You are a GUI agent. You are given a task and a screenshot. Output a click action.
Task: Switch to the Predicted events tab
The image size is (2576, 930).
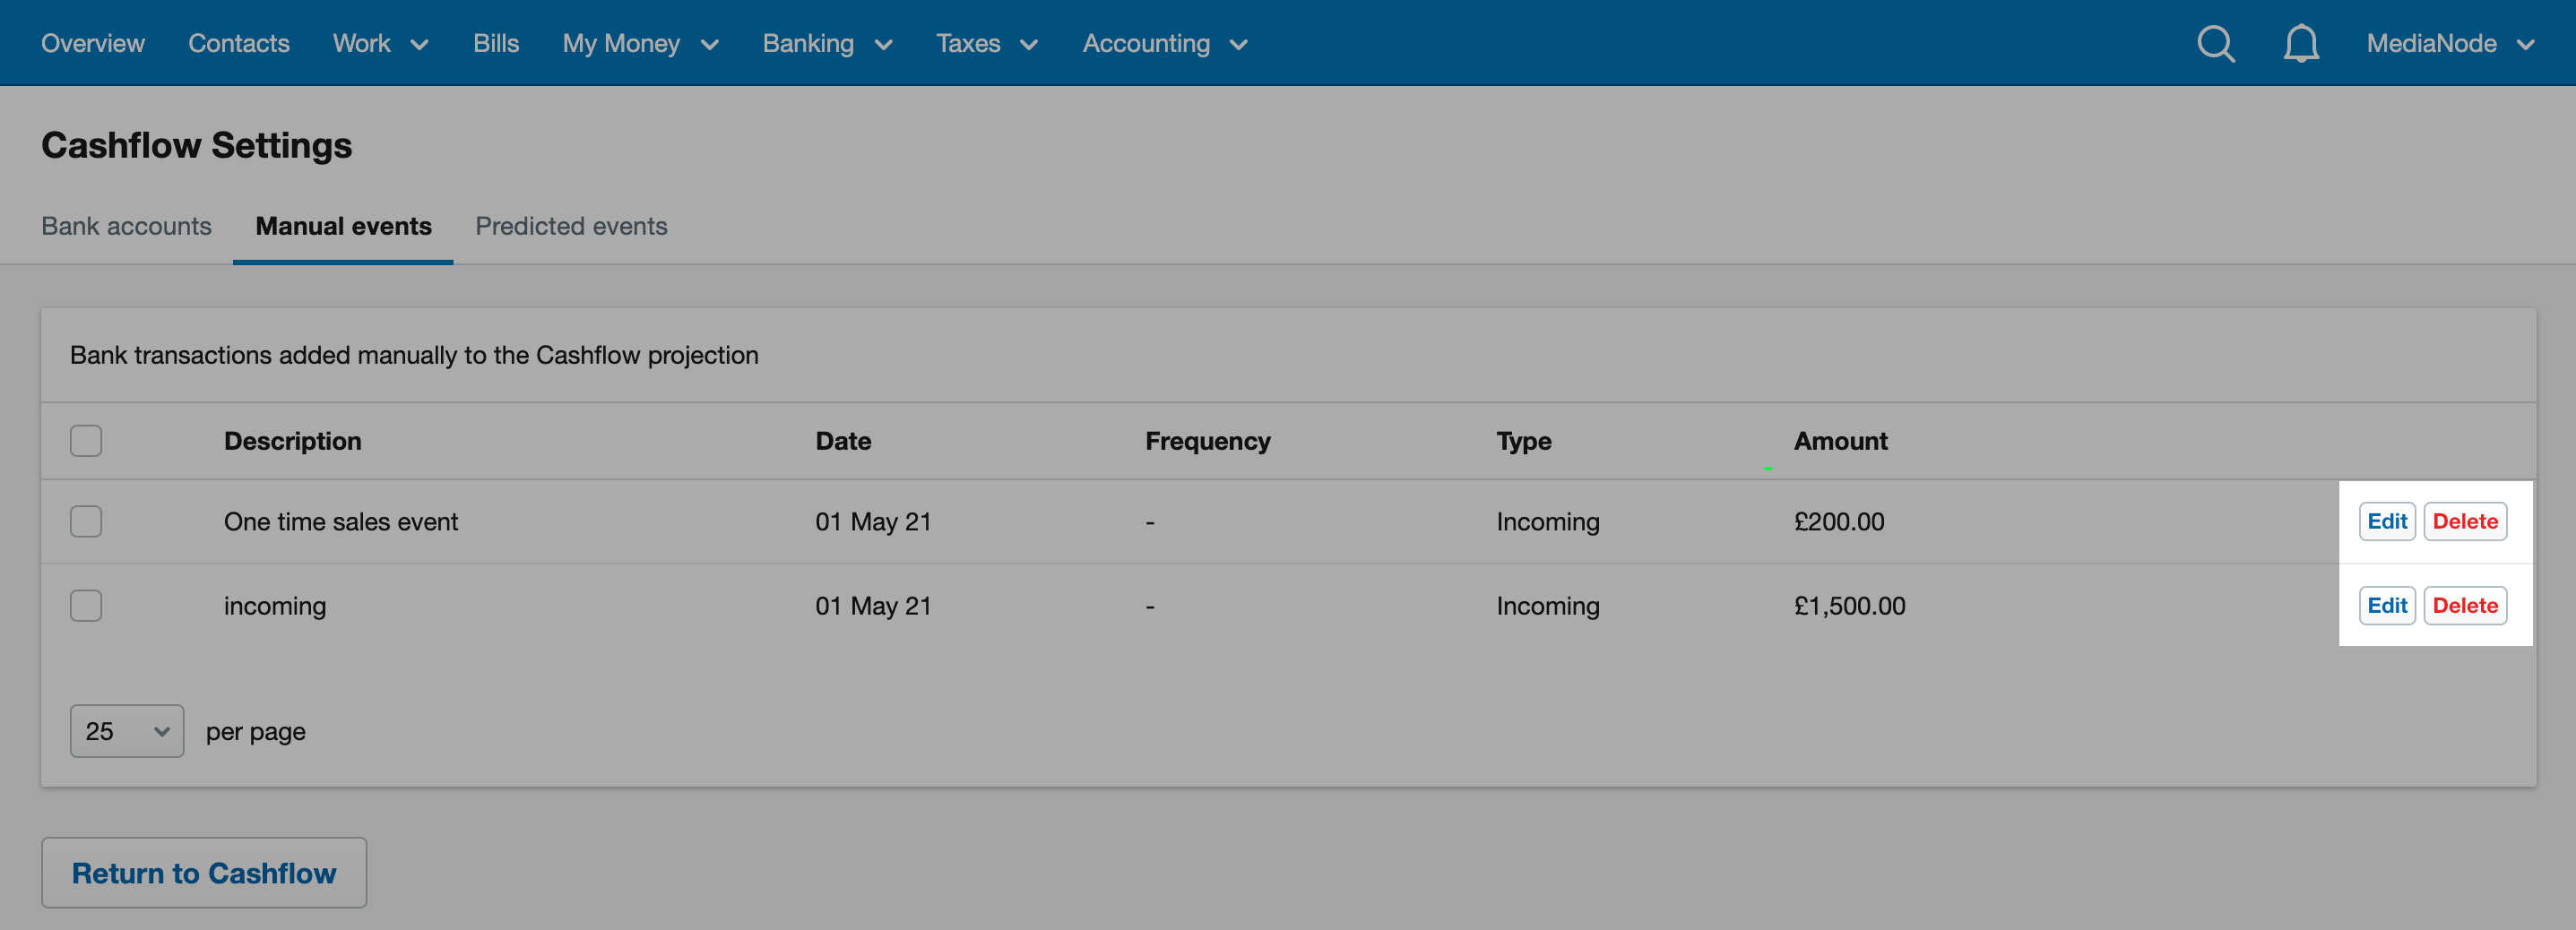tap(571, 226)
